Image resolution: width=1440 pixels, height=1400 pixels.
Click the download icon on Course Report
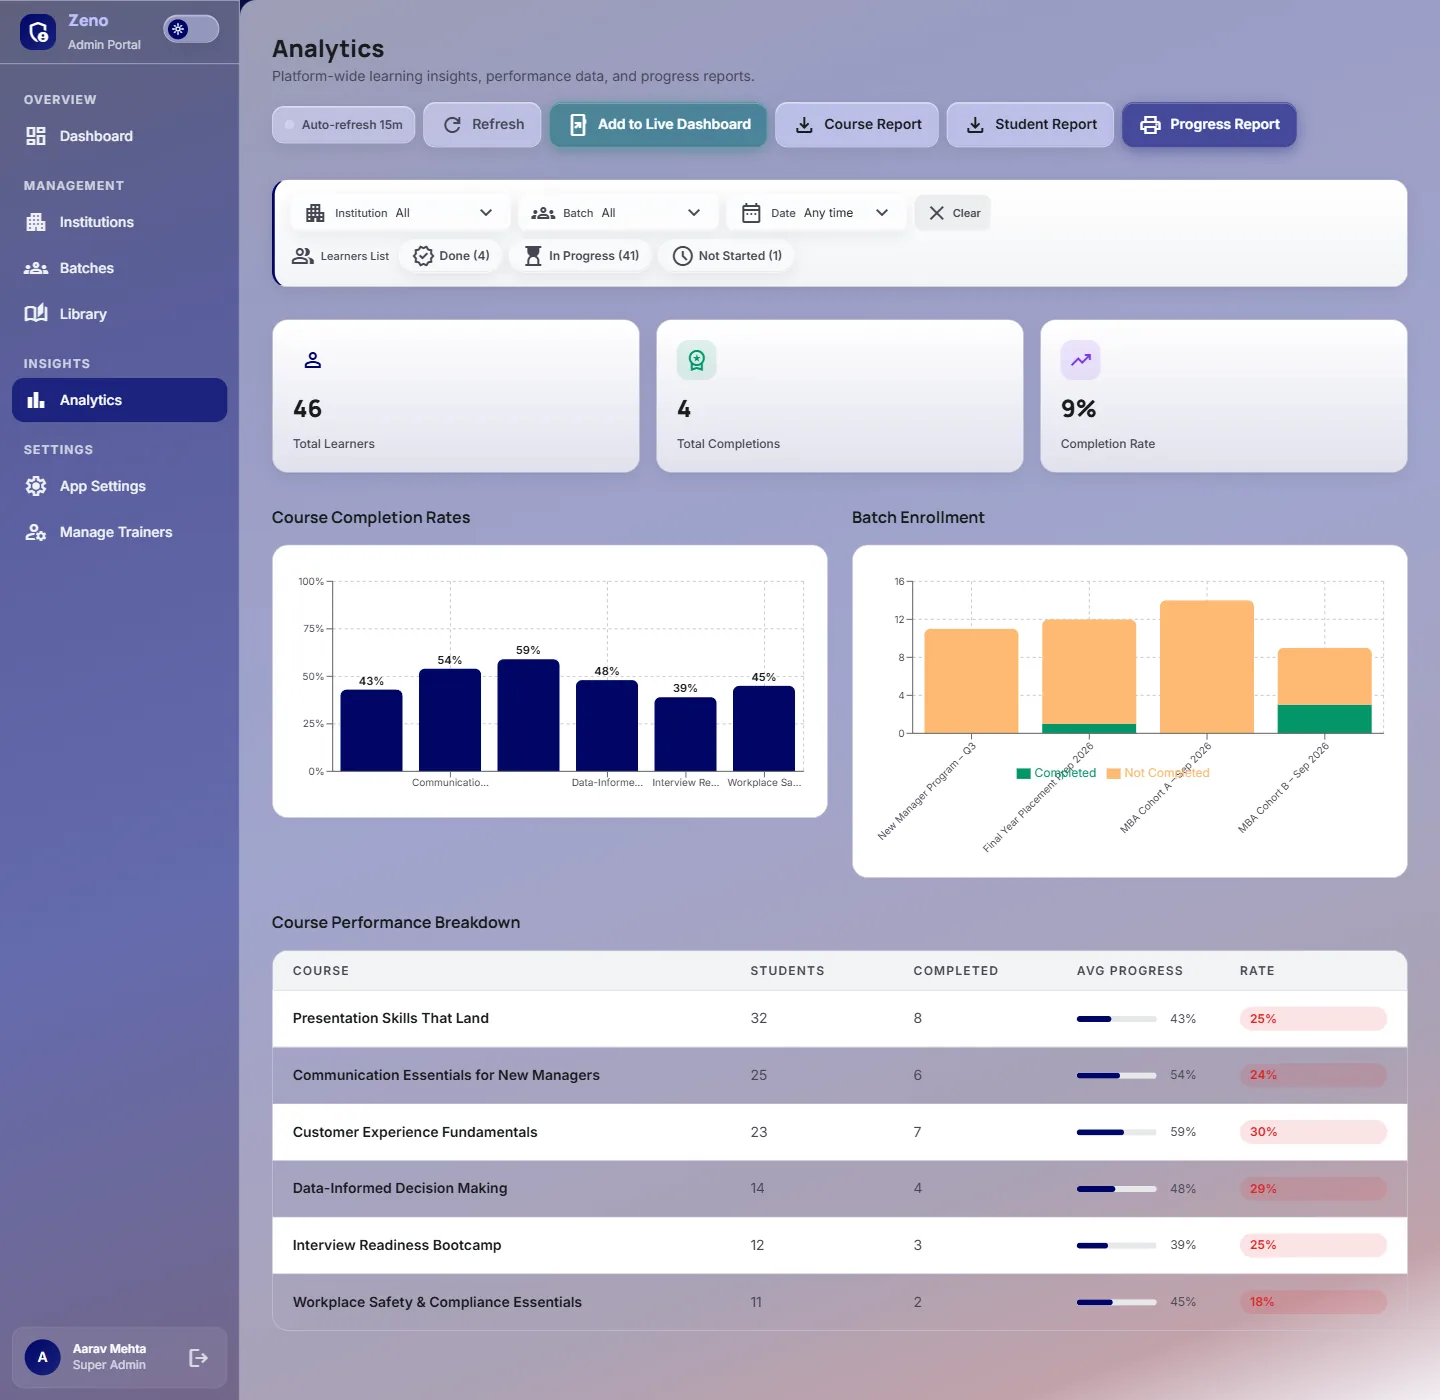coord(804,125)
